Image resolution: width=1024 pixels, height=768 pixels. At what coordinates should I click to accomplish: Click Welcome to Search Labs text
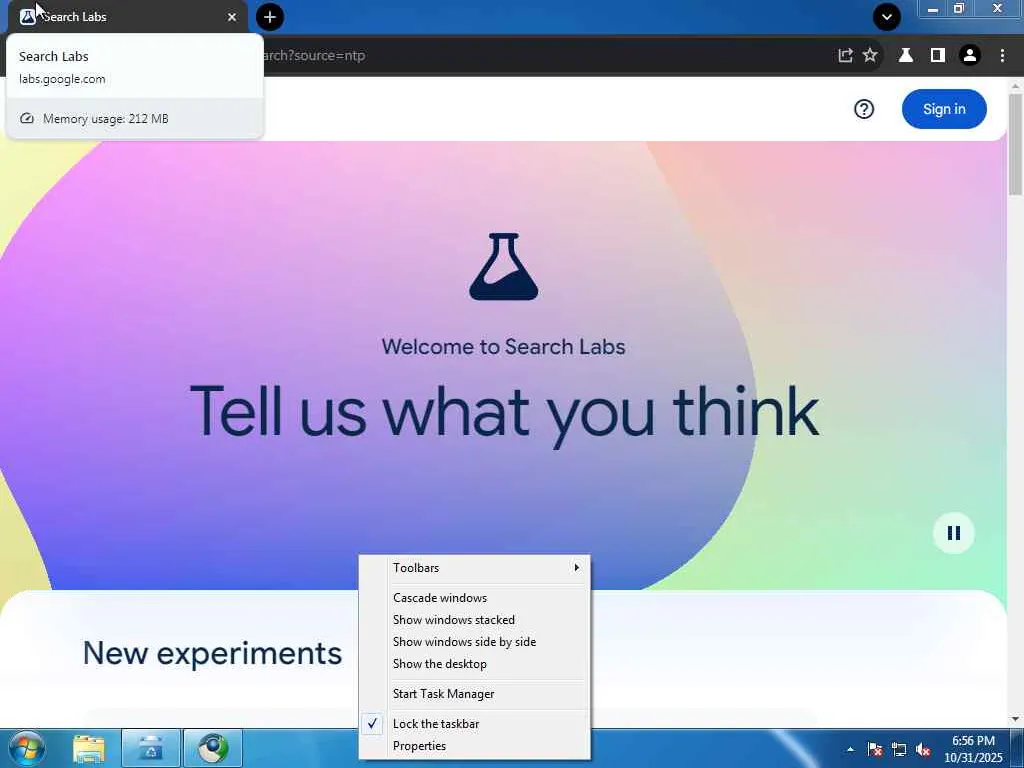pos(504,347)
